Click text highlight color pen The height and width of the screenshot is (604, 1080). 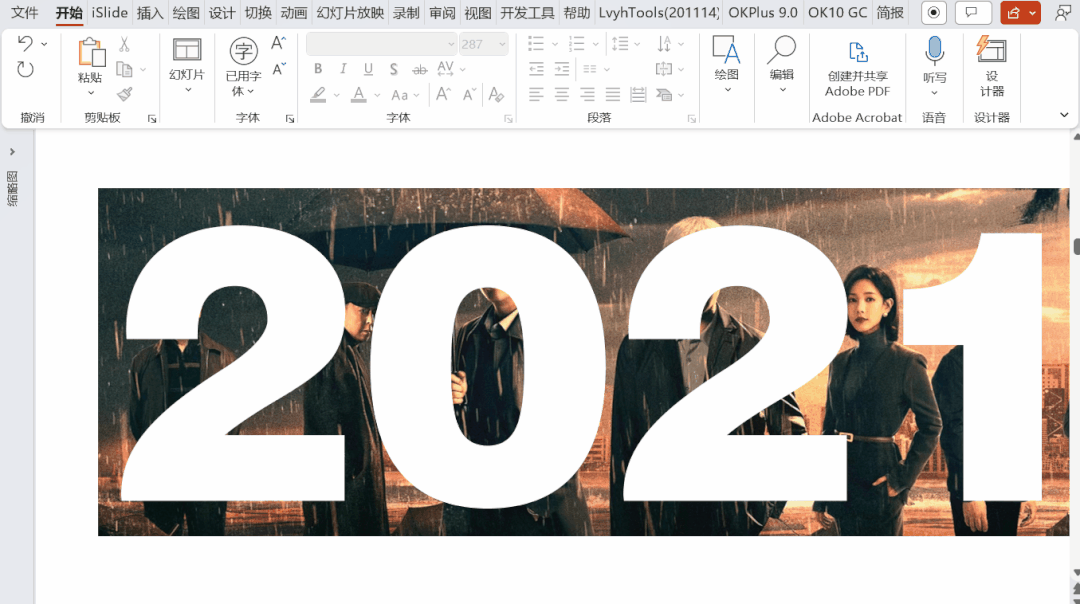(x=318, y=95)
